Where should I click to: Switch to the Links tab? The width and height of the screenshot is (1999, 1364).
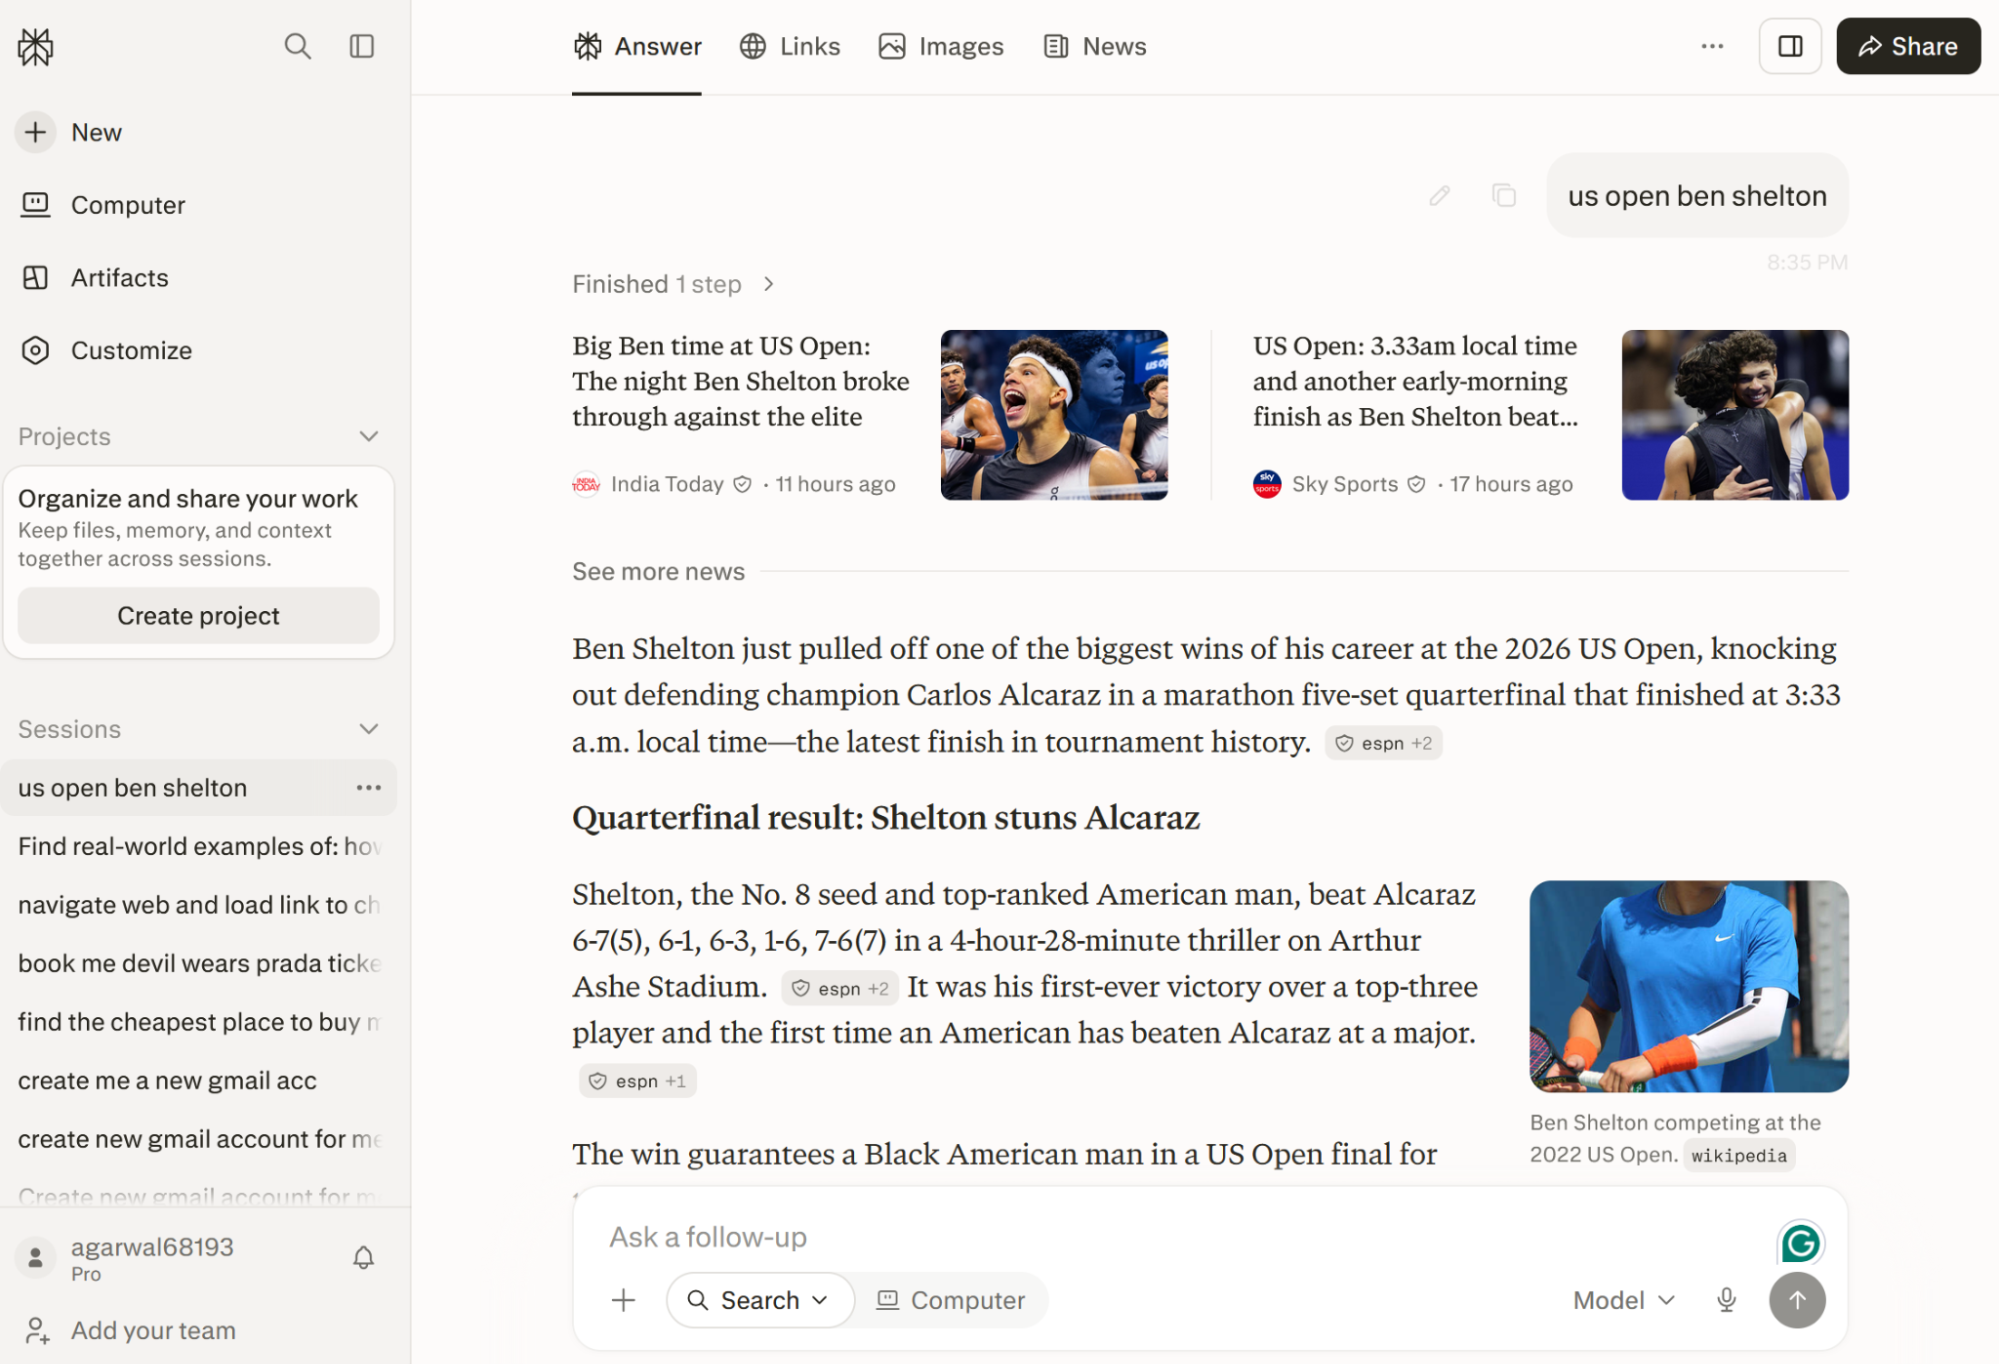[790, 47]
